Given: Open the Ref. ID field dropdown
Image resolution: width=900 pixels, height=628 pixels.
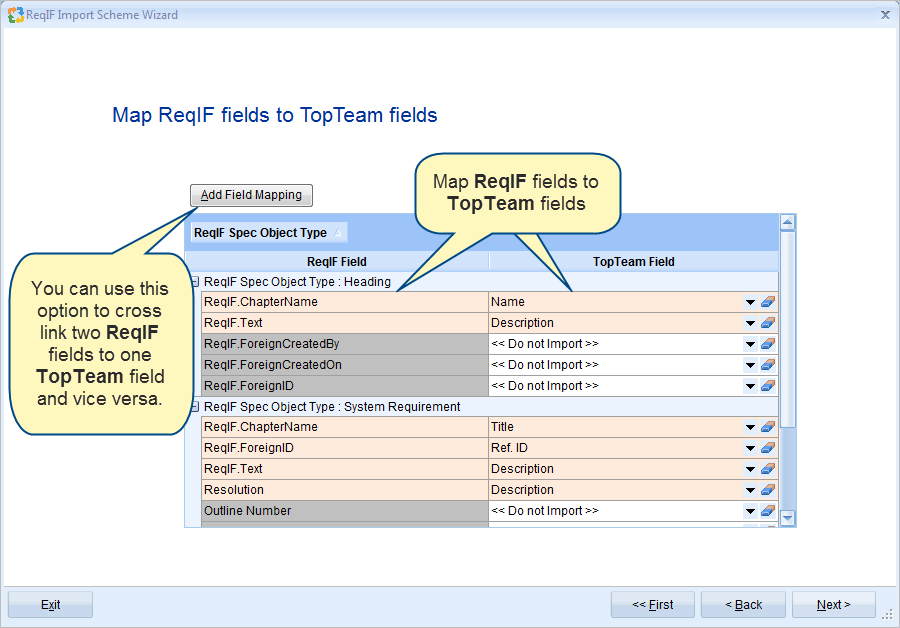Looking at the screenshot, I should pos(750,449).
